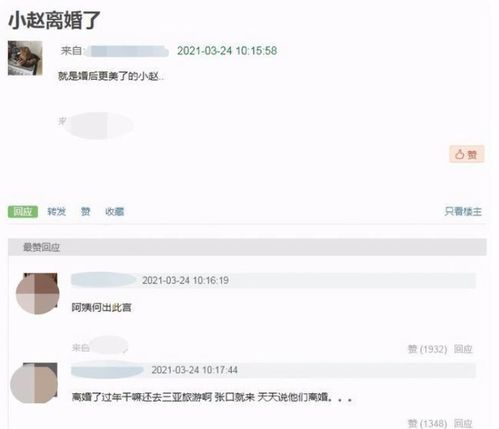
Task: Open first commenter's blurred username
Action: [104, 280]
